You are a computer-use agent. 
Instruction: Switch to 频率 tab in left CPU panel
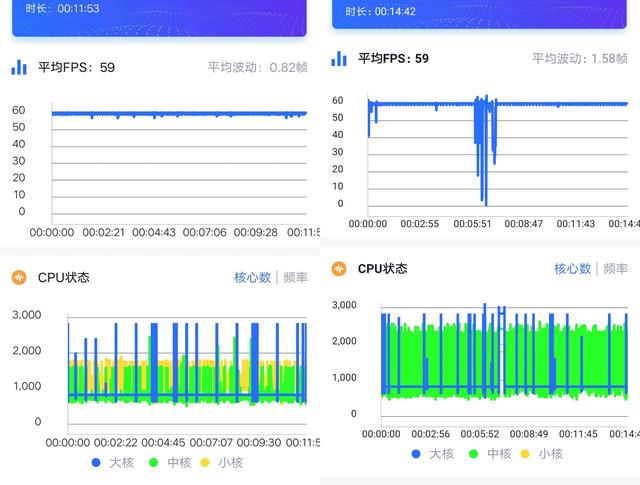[x=295, y=278]
